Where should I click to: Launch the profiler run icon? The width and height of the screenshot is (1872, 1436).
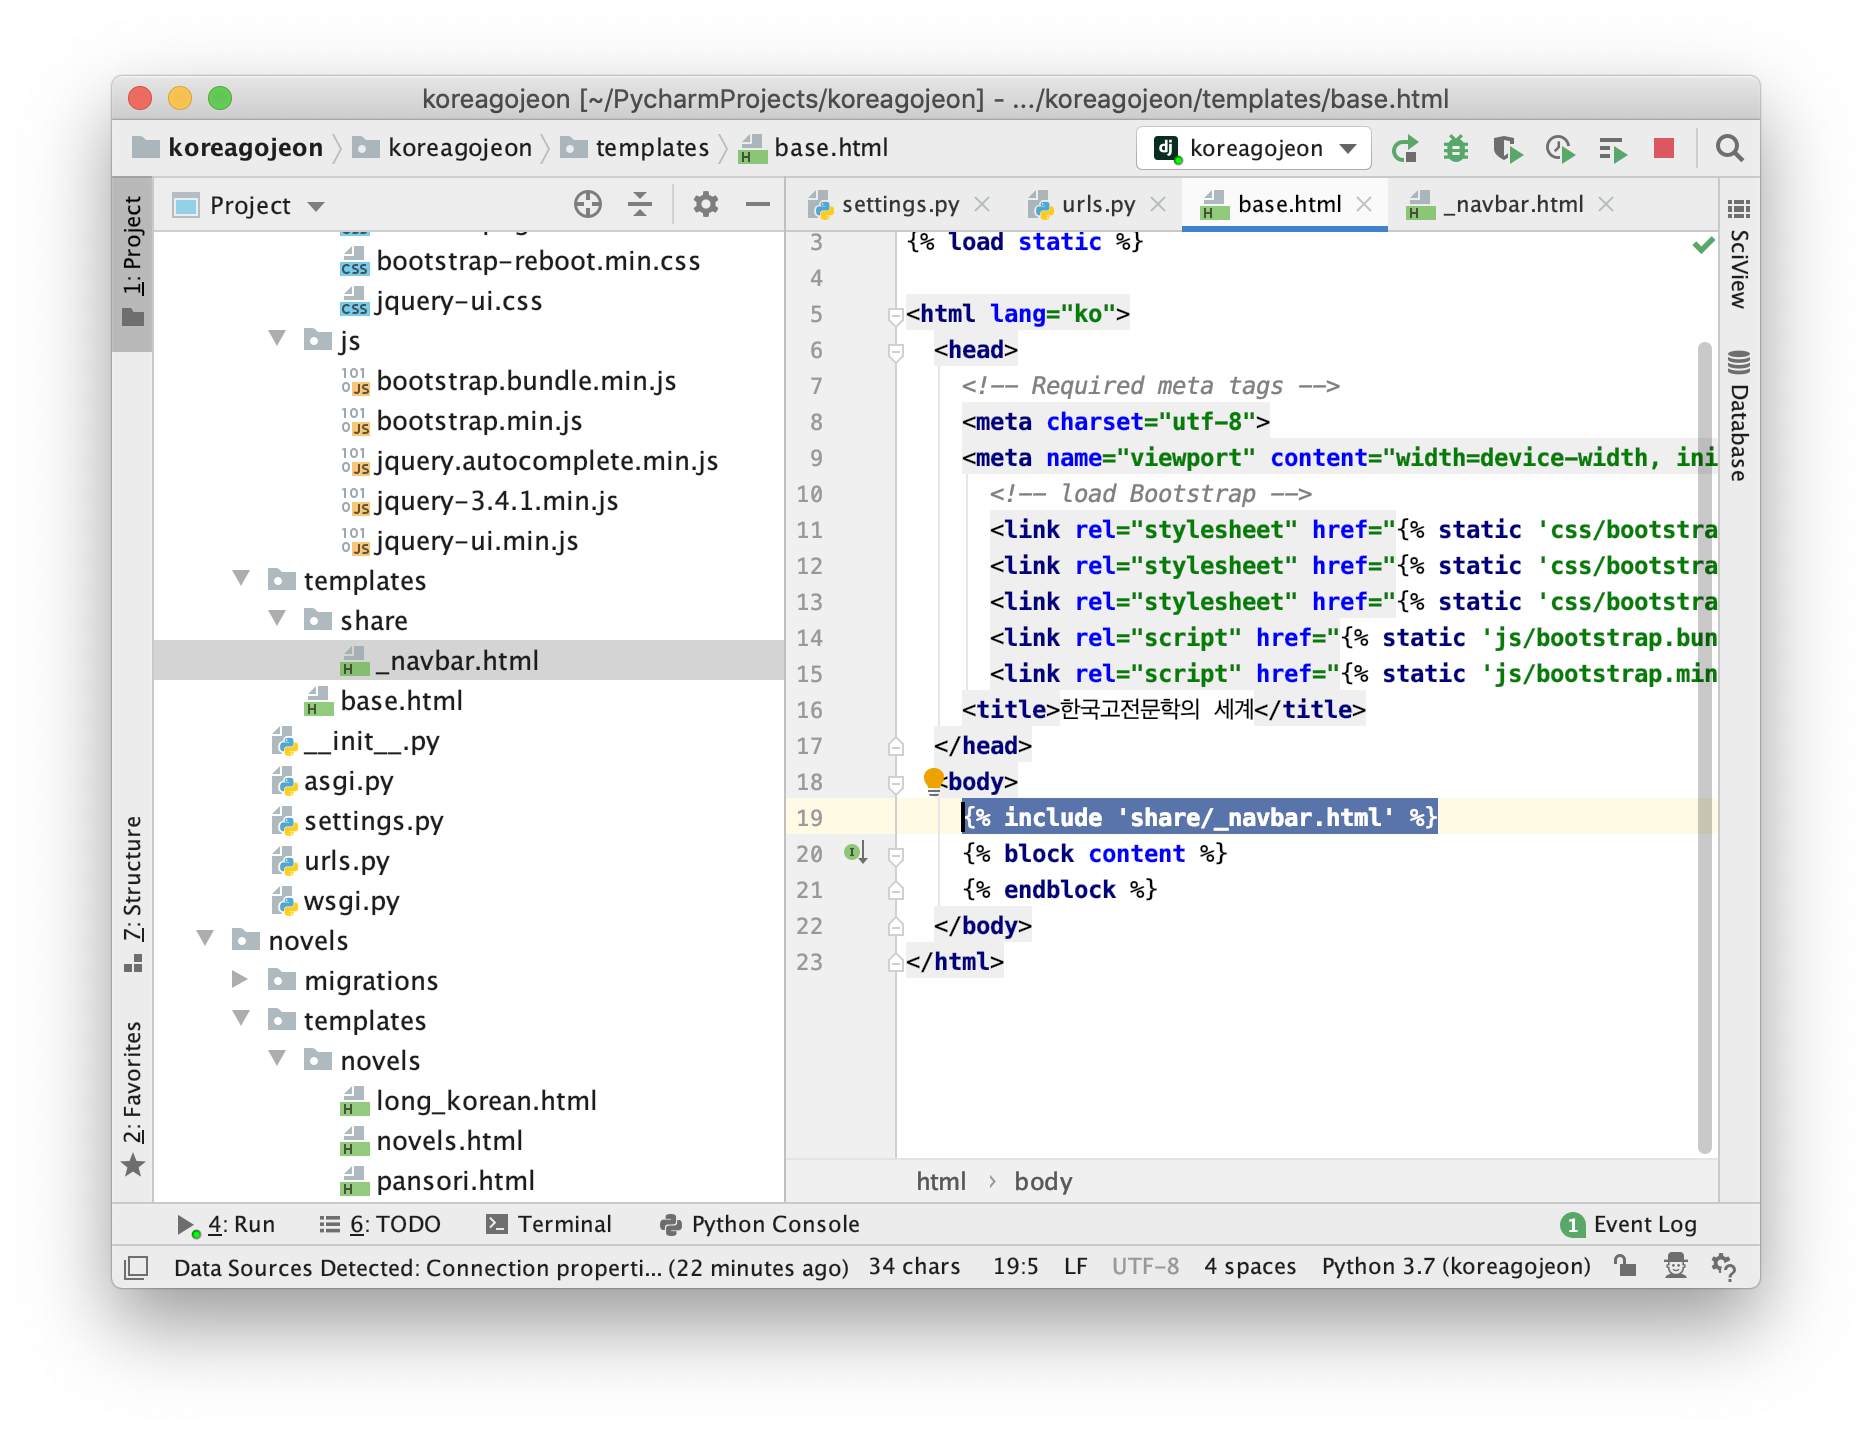[1560, 149]
